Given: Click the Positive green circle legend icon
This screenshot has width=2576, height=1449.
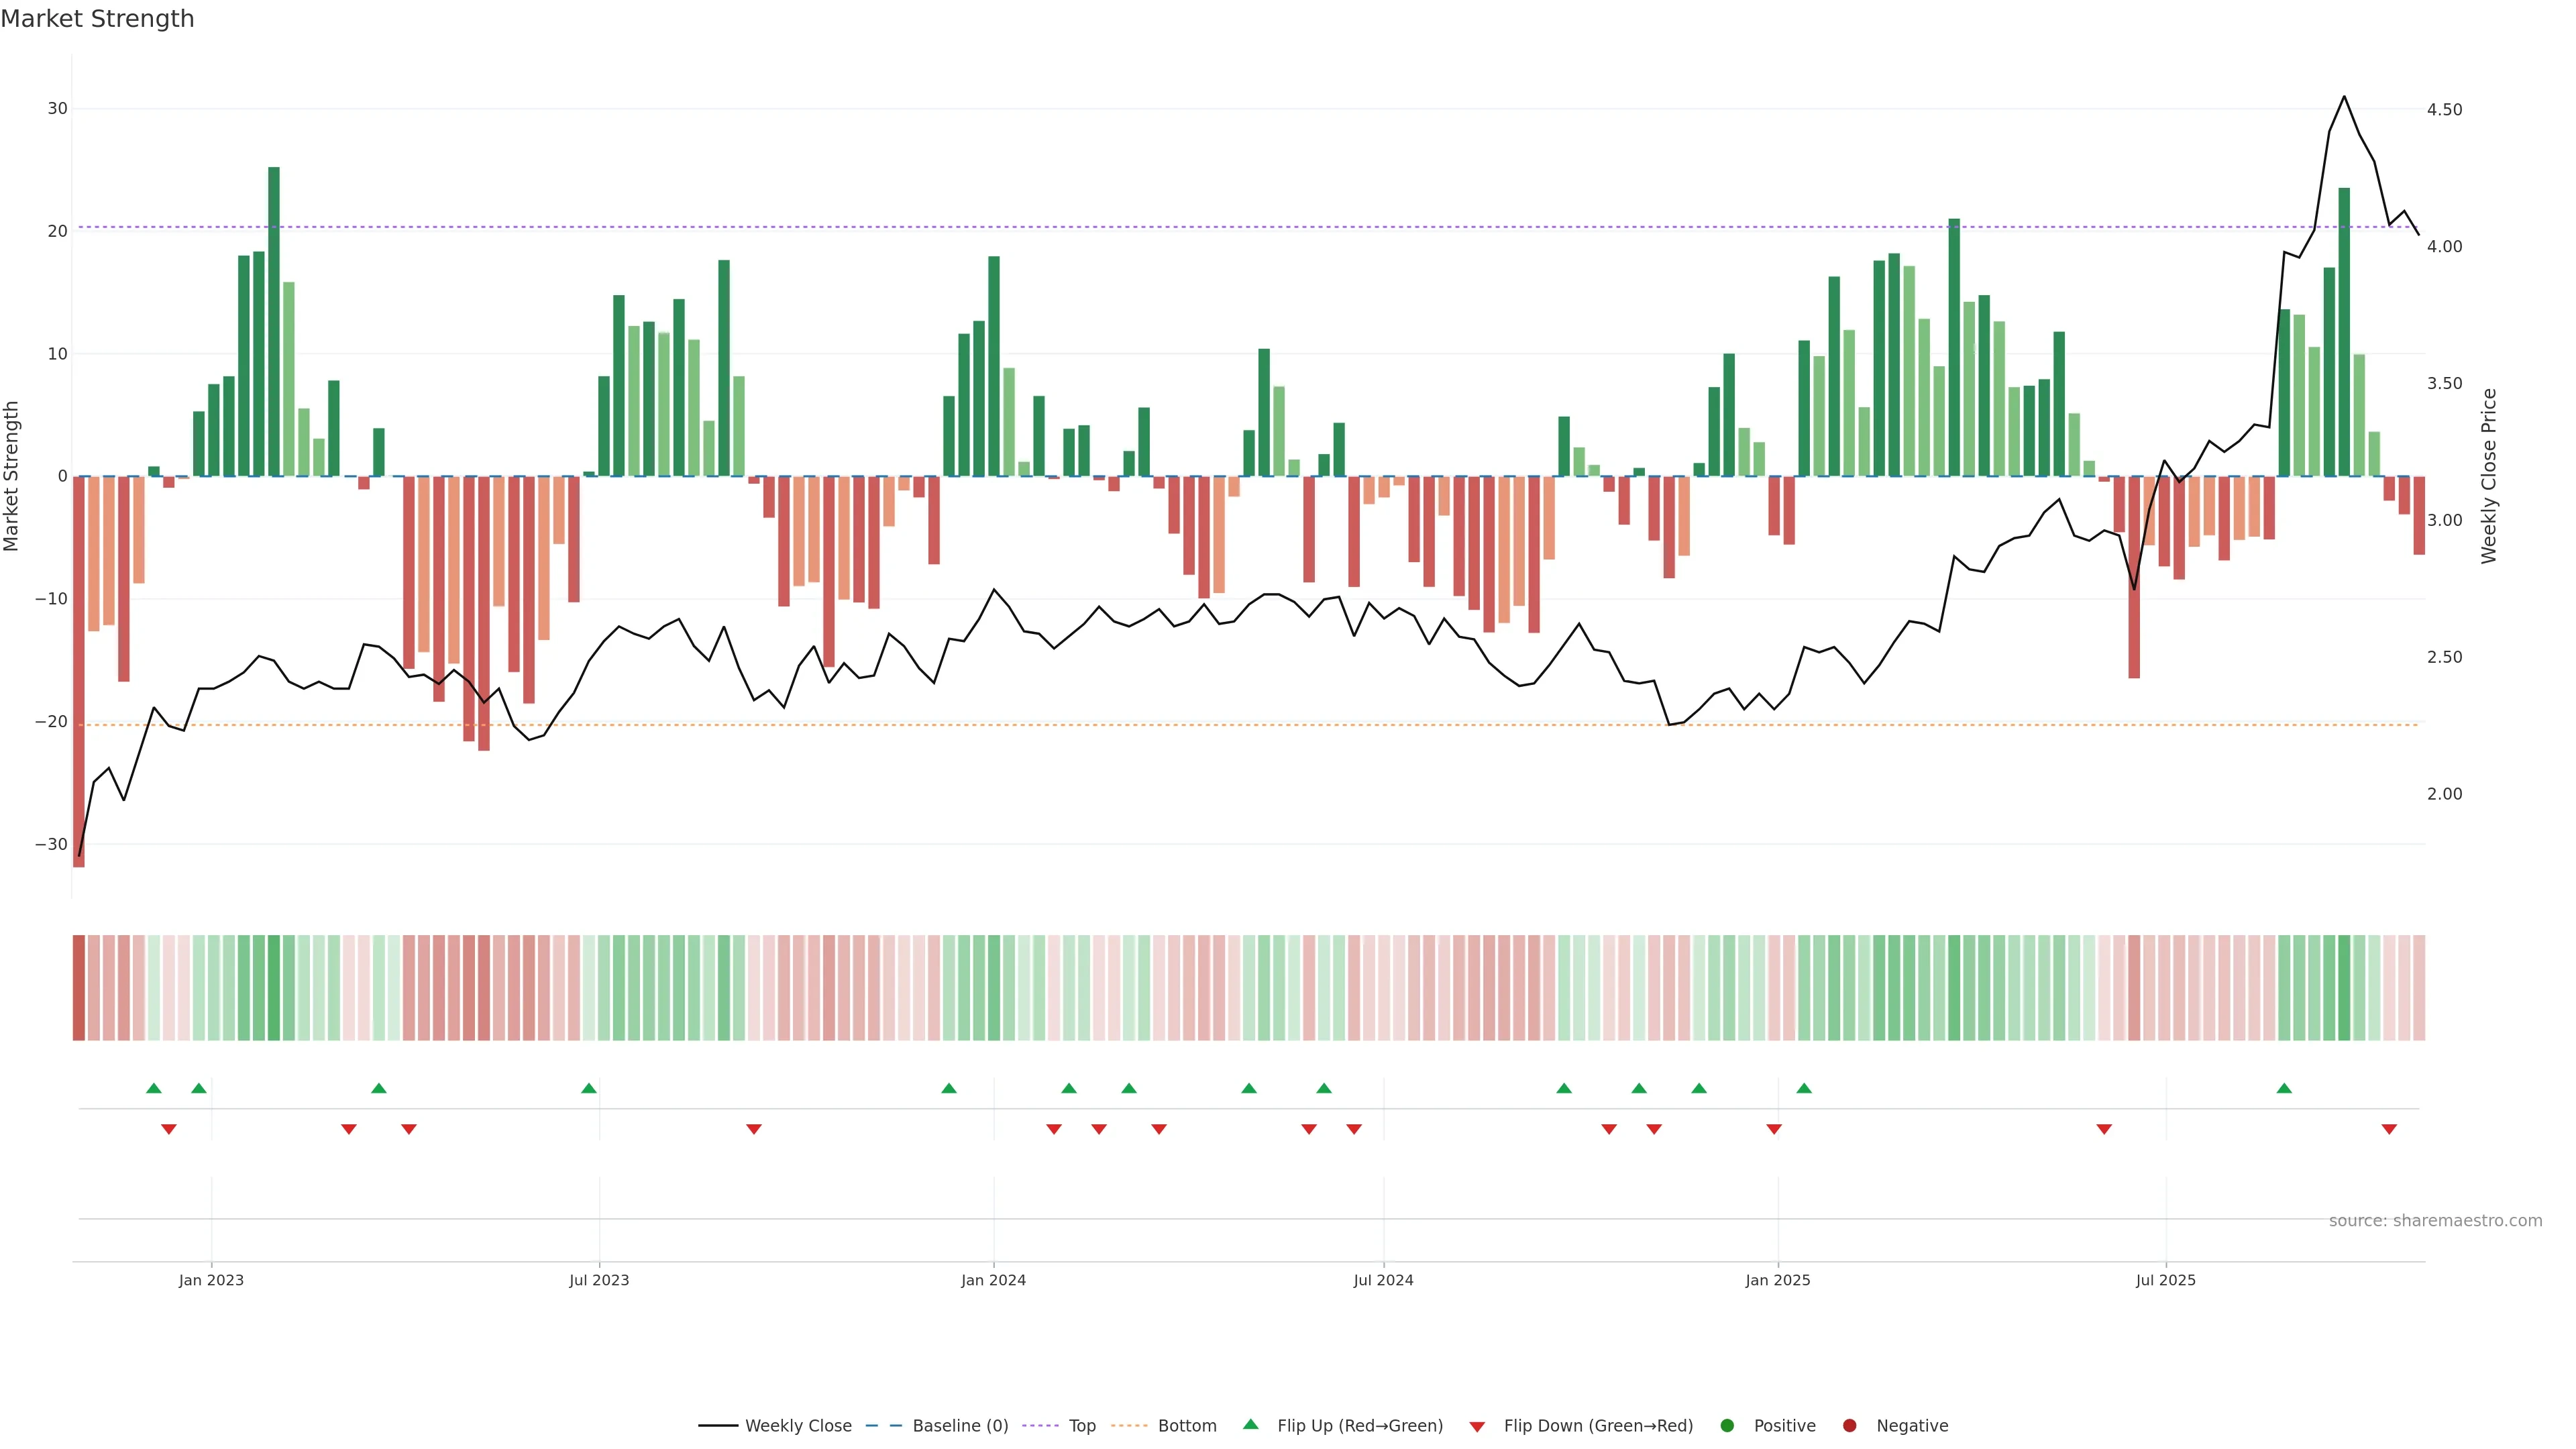Looking at the screenshot, I should (1727, 1426).
